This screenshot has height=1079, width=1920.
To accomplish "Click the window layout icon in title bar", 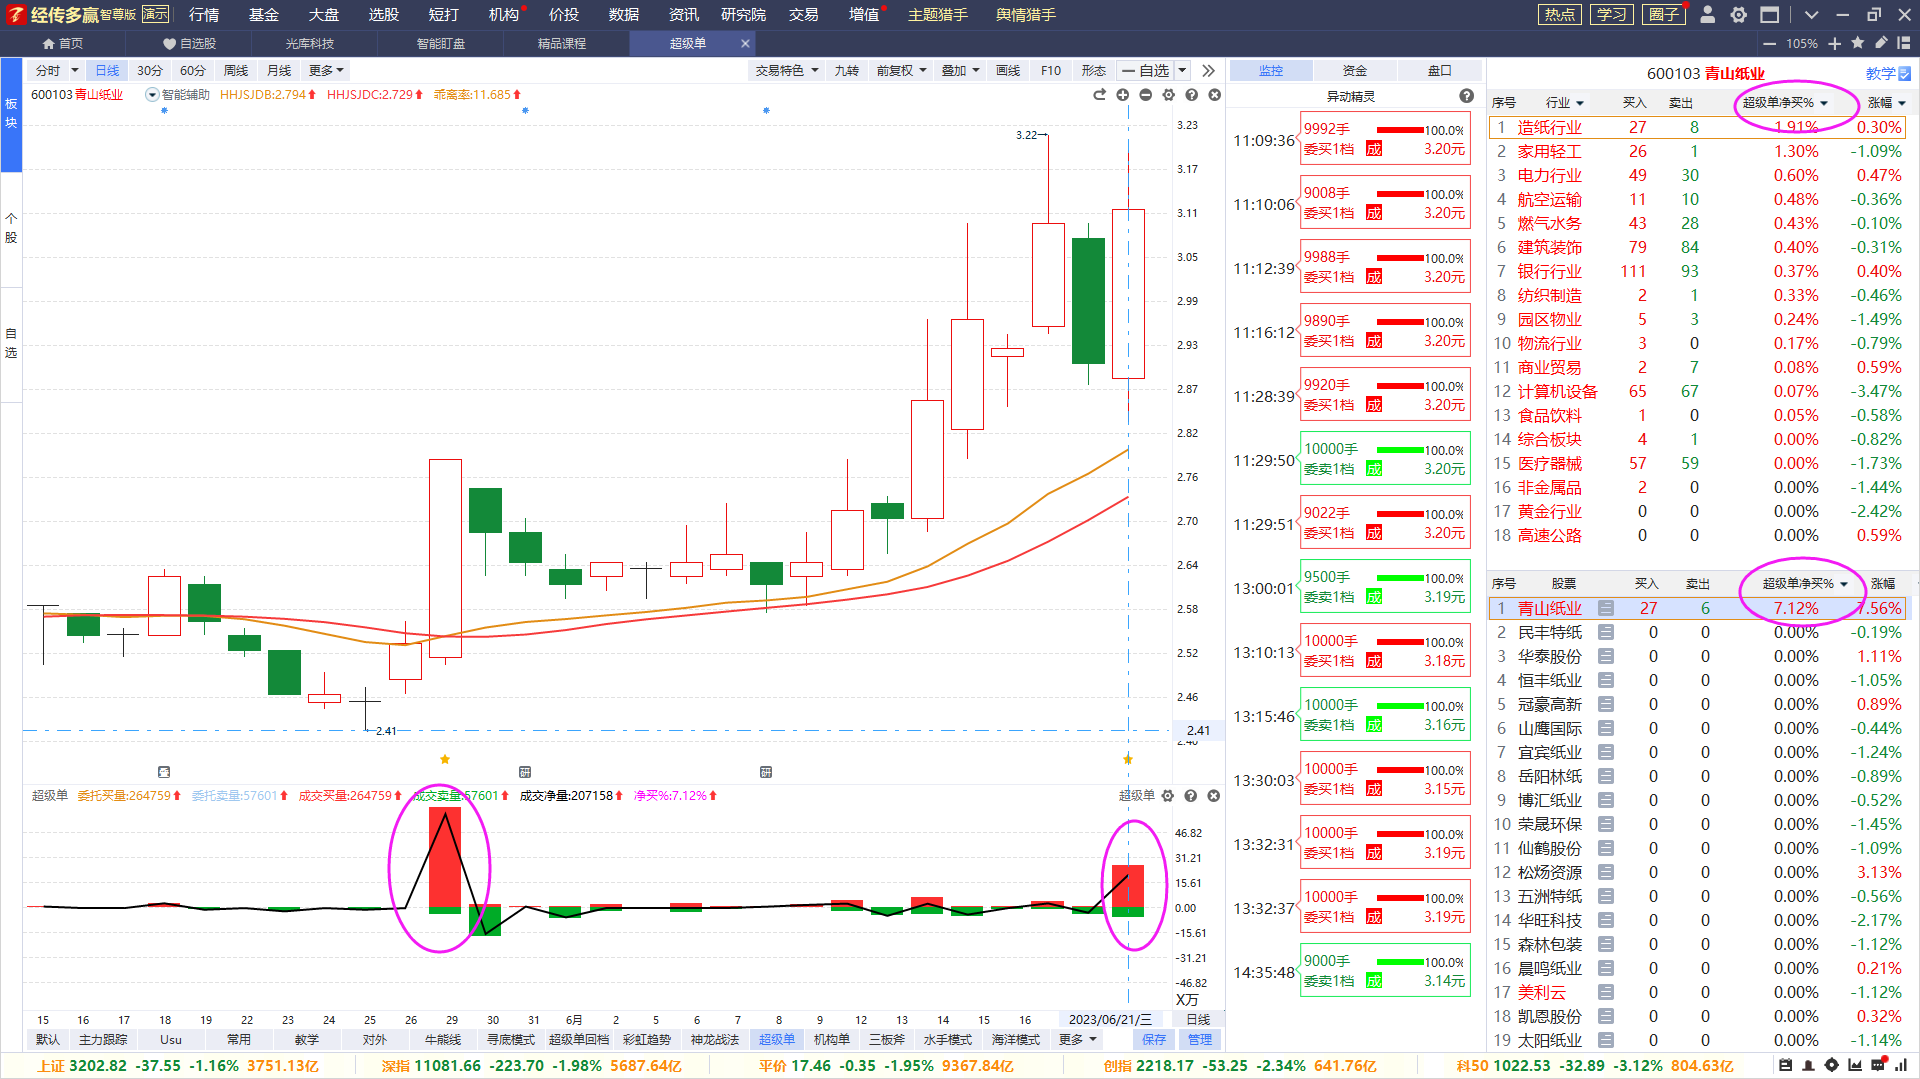I will [x=1770, y=15].
